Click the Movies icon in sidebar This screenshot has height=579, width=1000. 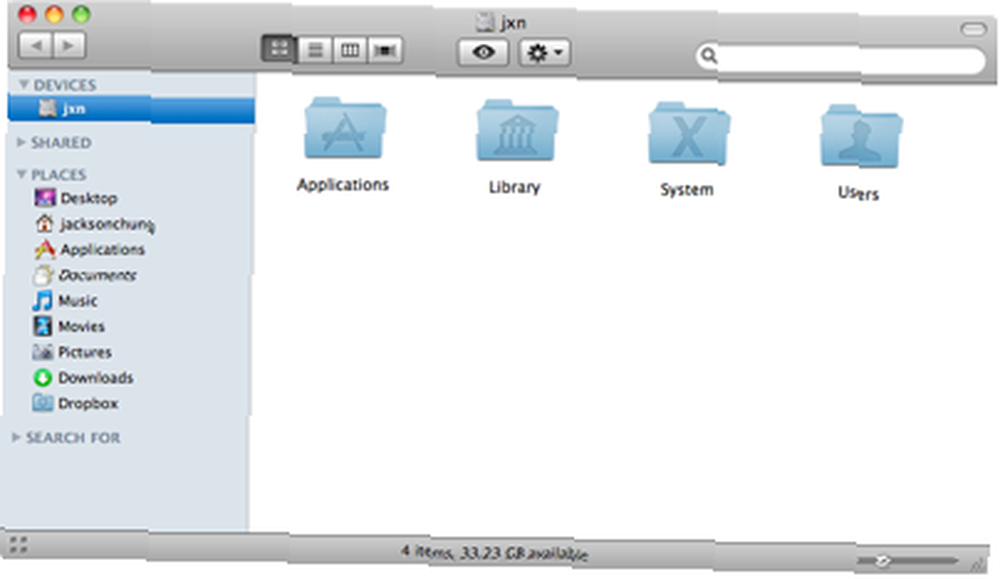click(x=42, y=326)
